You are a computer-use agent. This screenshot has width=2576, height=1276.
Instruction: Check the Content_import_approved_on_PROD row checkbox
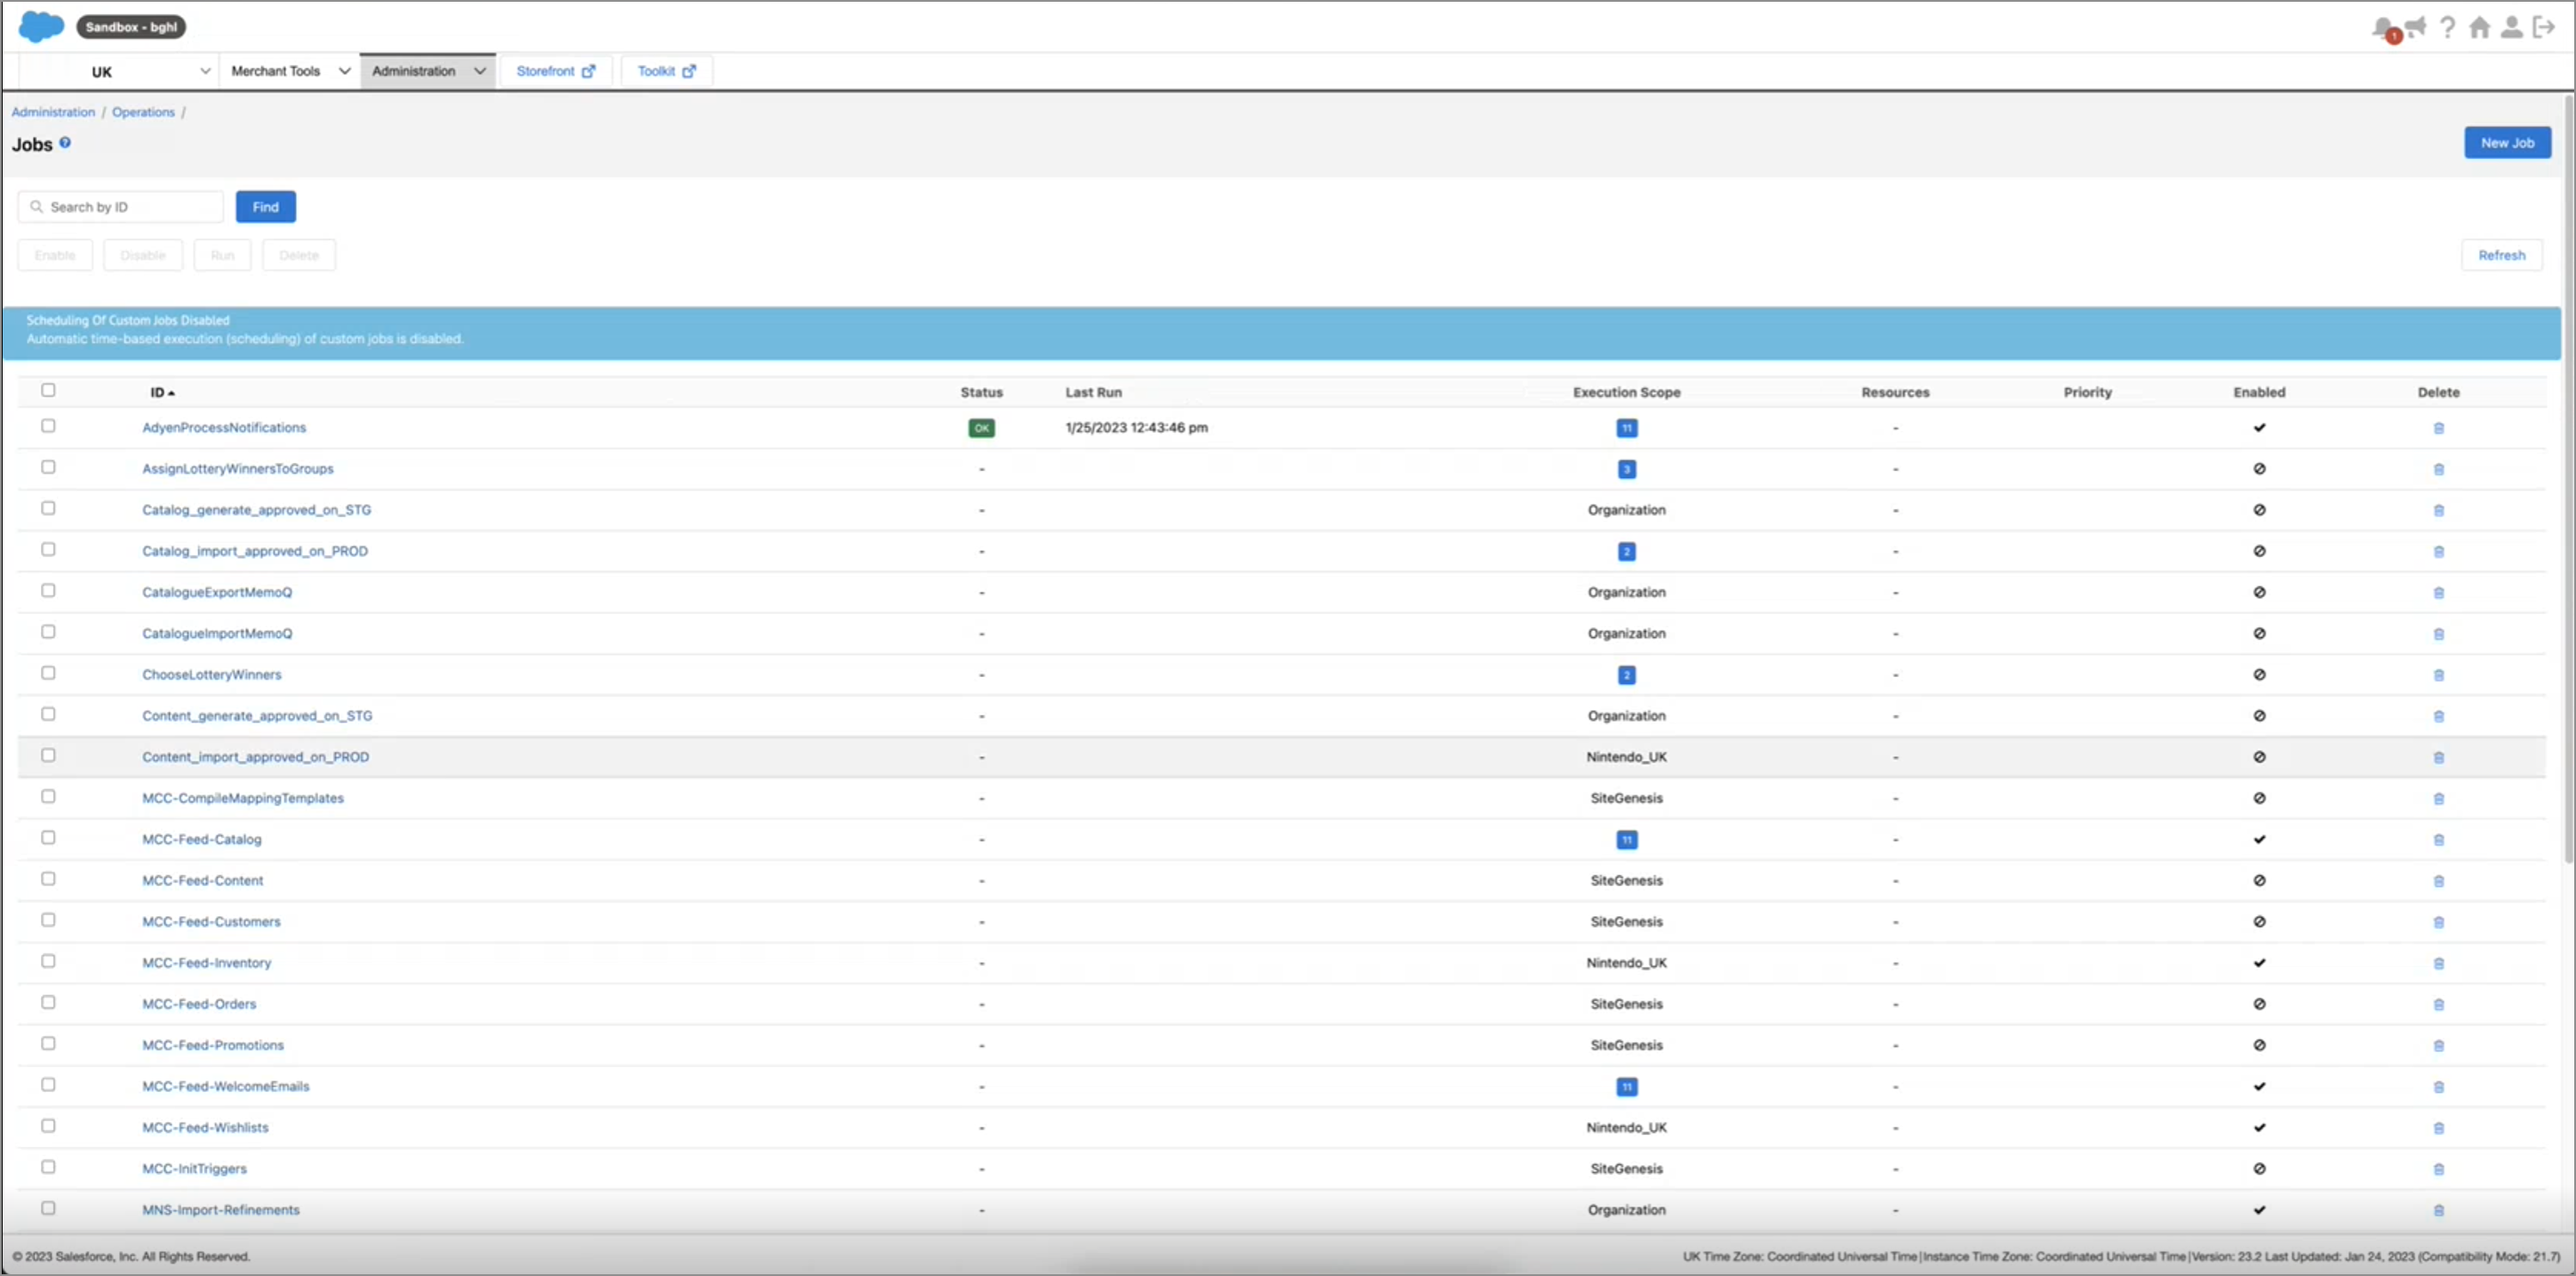48,755
